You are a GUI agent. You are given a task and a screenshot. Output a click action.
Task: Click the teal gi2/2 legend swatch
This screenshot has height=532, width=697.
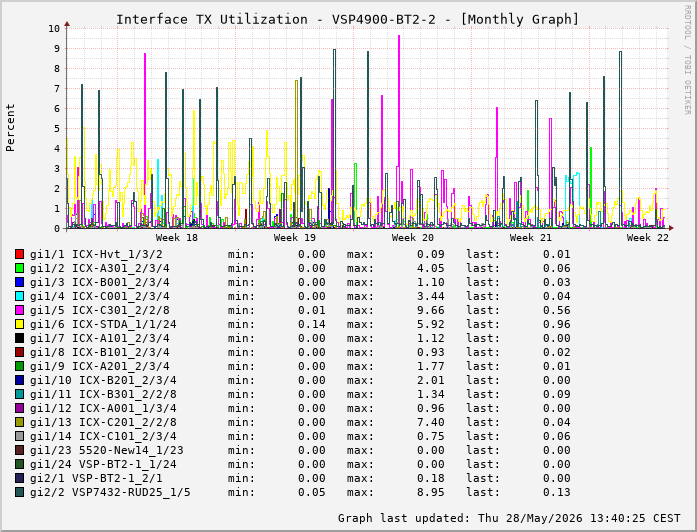click(x=19, y=492)
